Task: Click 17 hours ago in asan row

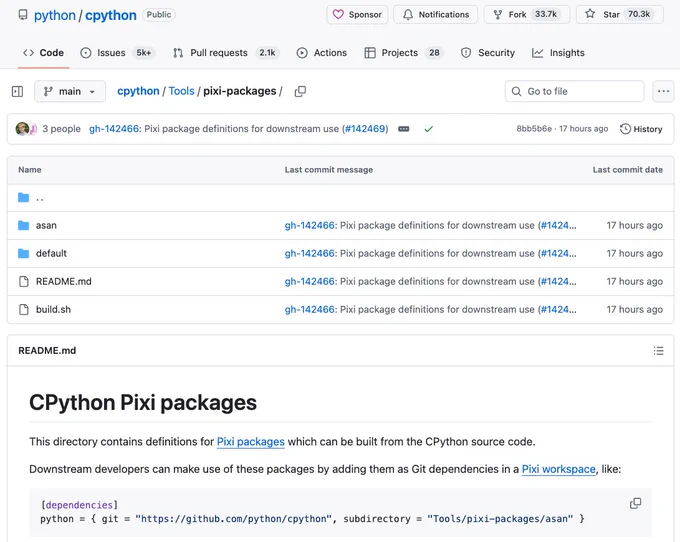Action: (634, 225)
